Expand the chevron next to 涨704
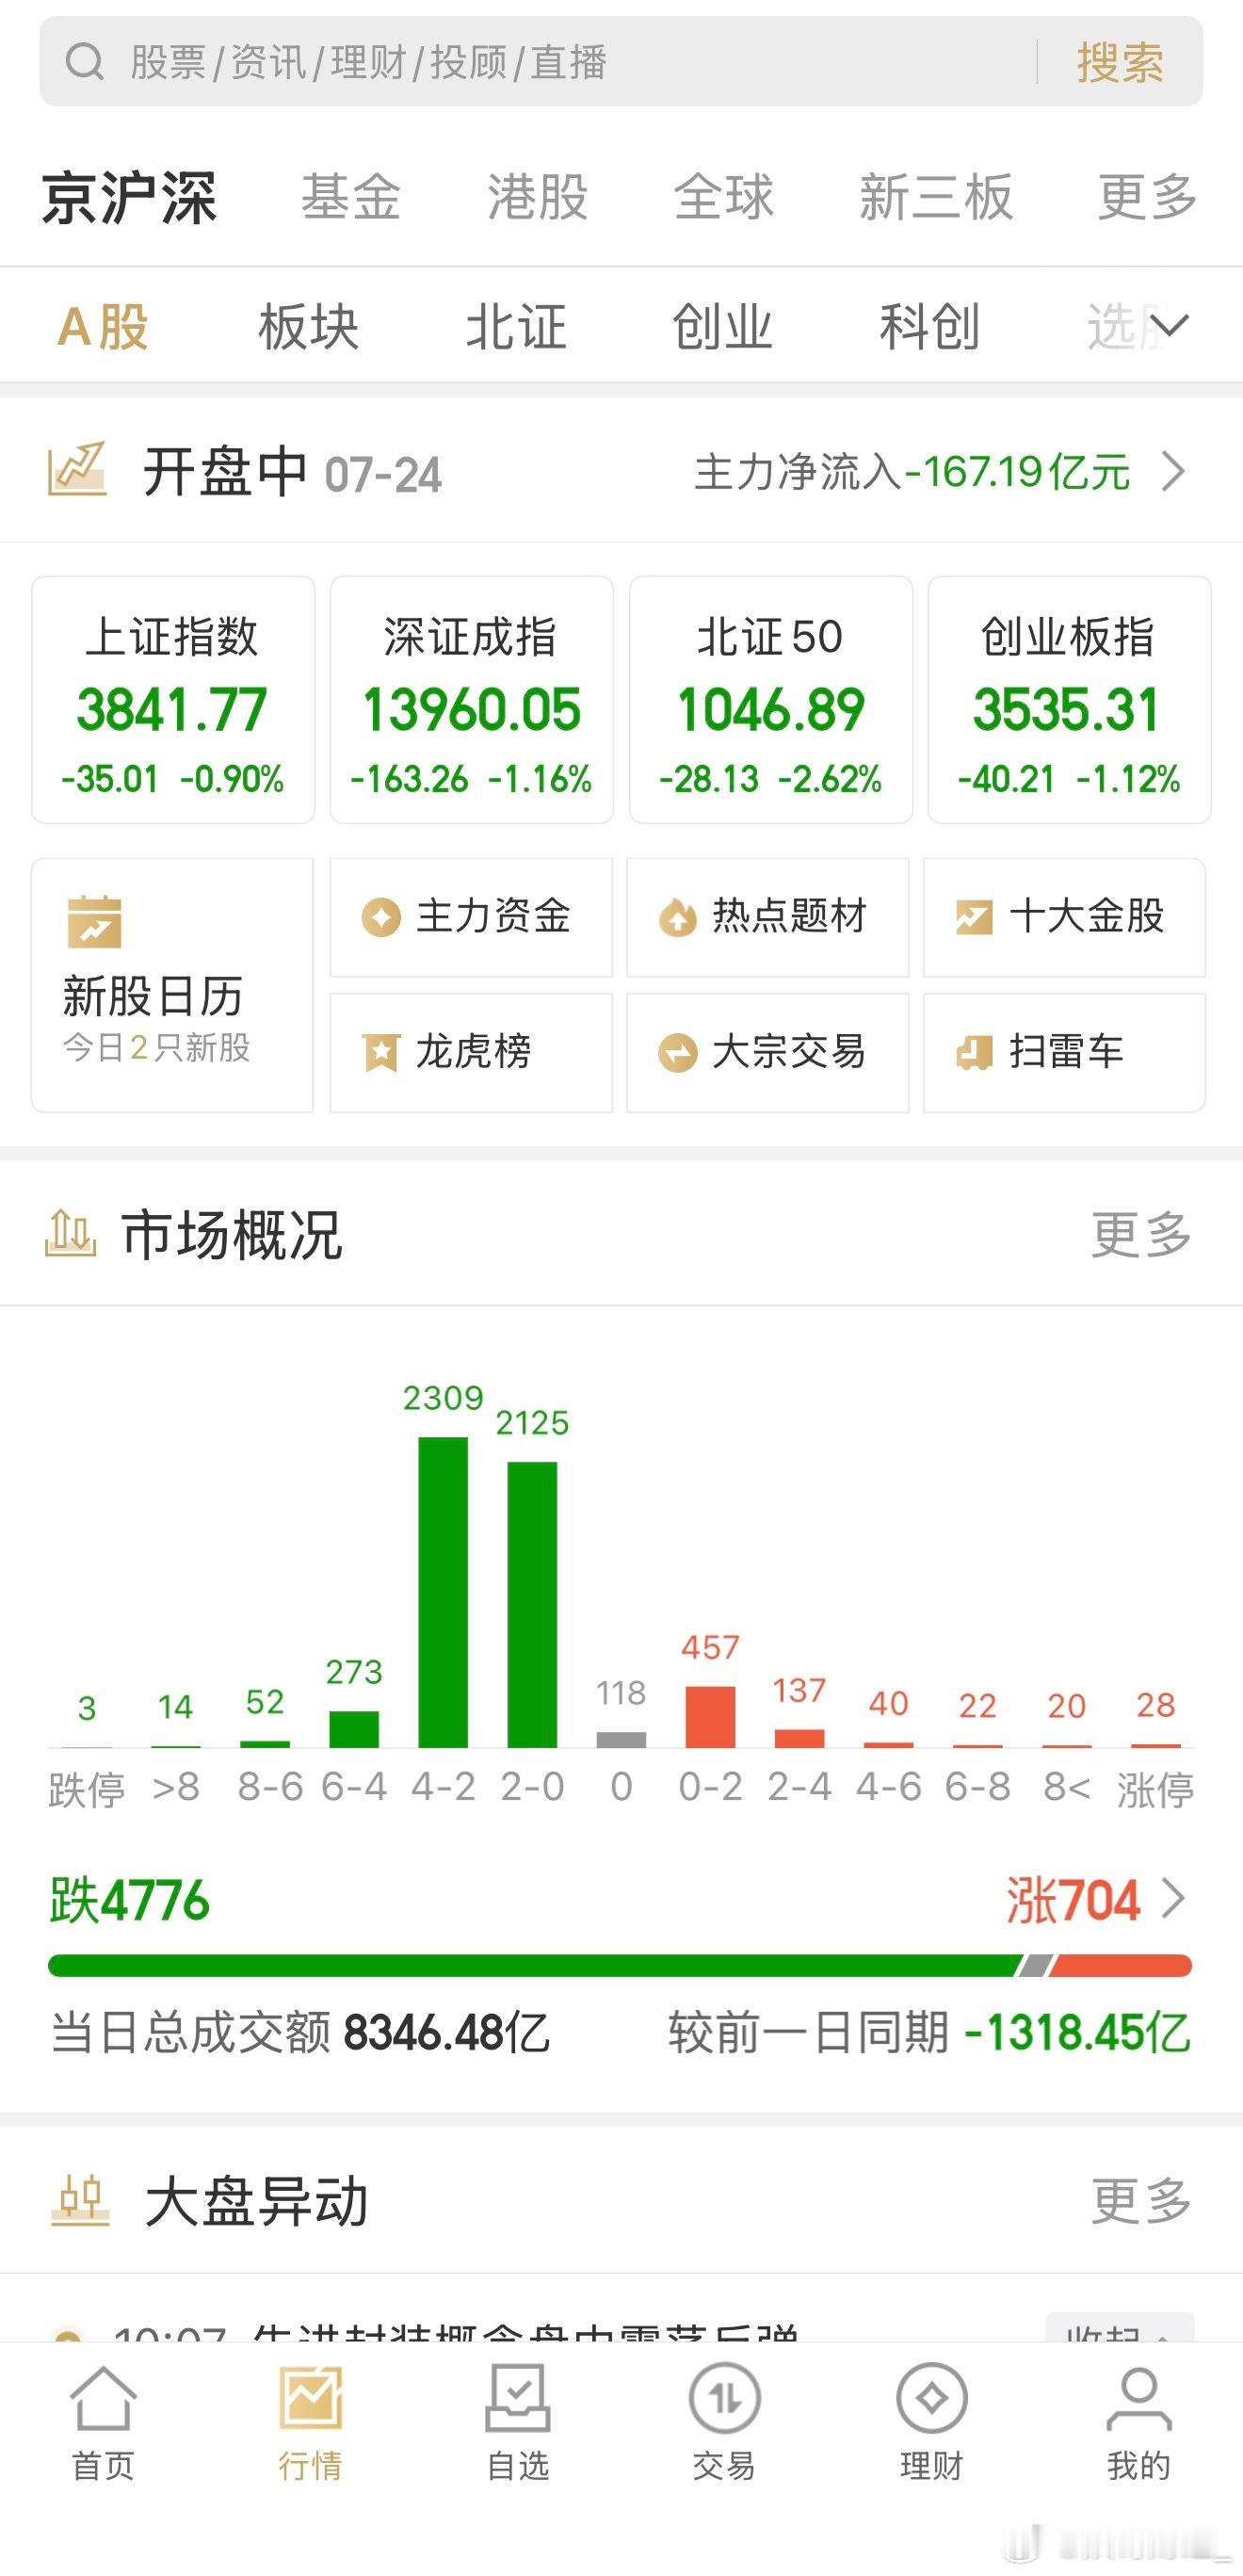 pyautogui.click(x=1173, y=1898)
